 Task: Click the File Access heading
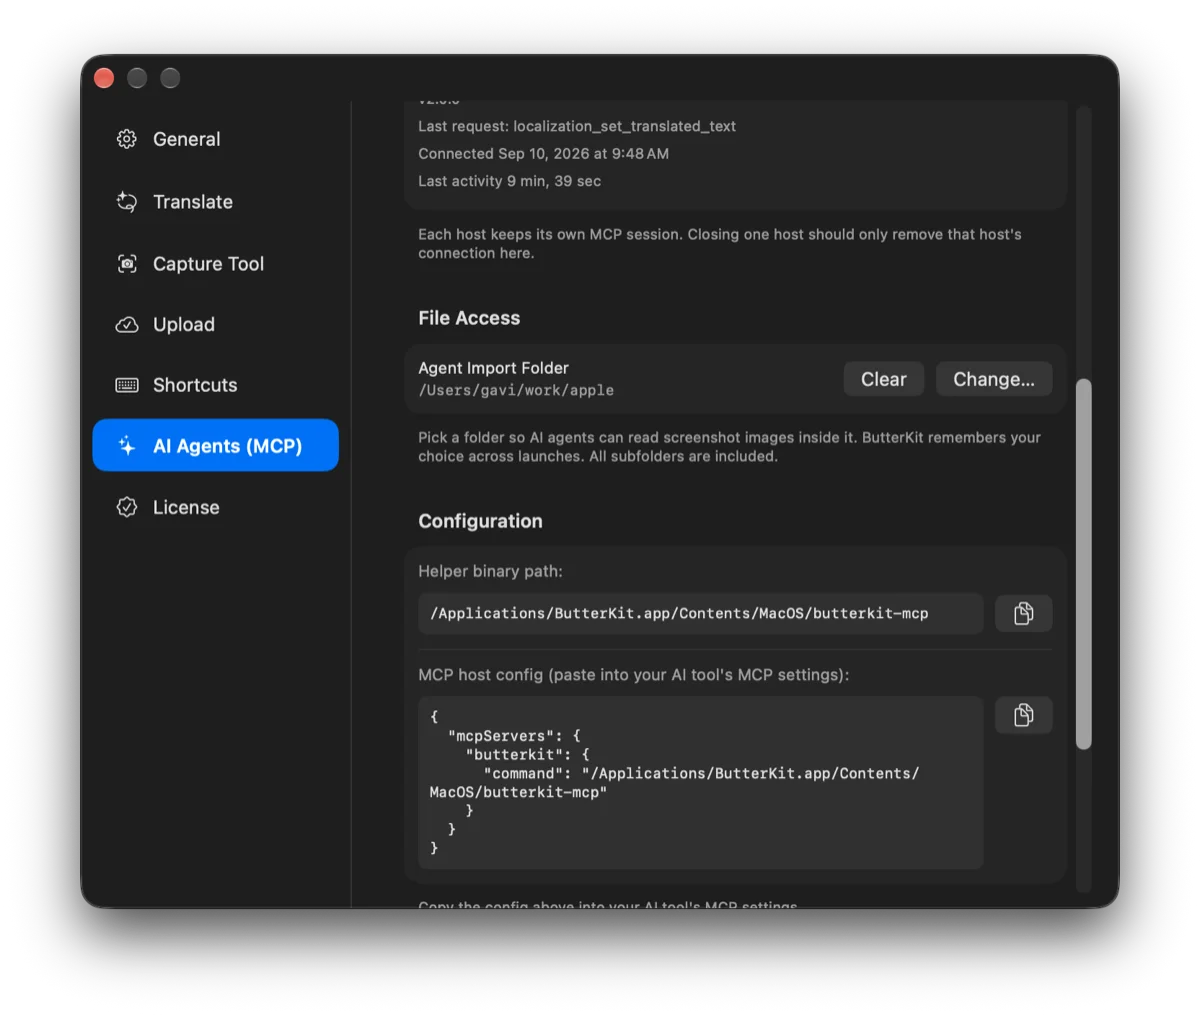[x=469, y=318]
